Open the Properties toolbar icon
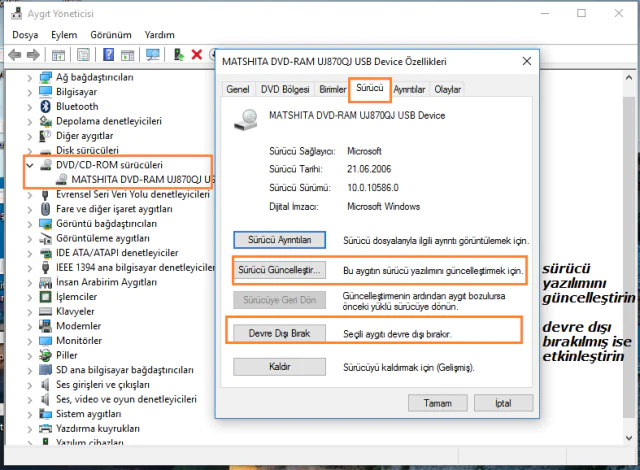640x470 pixels. click(x=83, y=55)
